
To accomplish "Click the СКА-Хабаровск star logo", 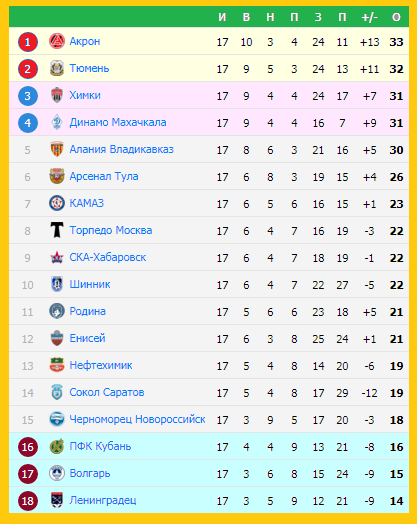I will 57,257.
